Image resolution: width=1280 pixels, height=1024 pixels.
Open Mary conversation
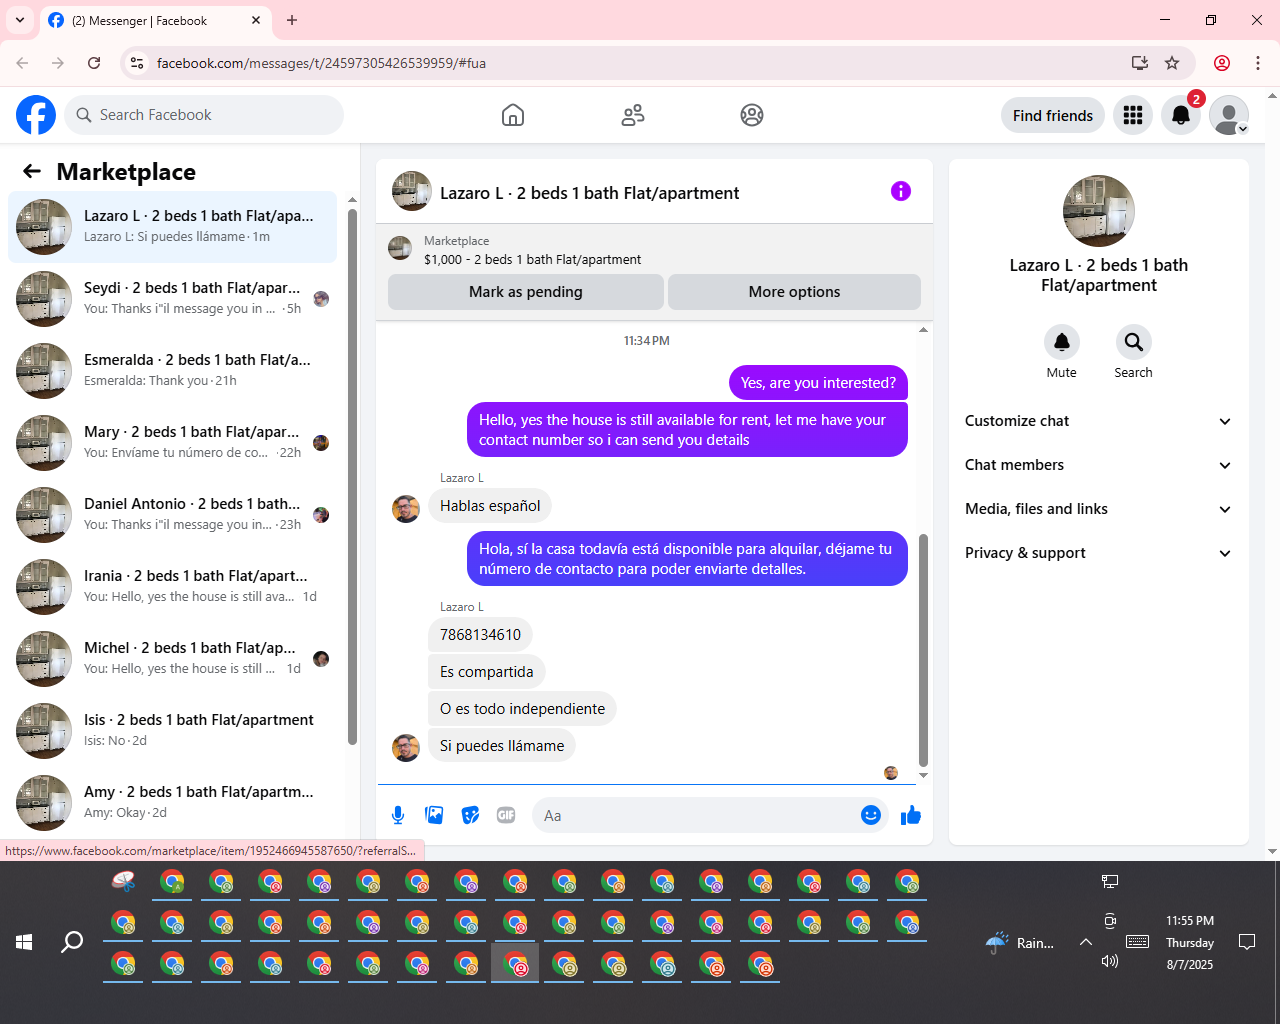172,443
